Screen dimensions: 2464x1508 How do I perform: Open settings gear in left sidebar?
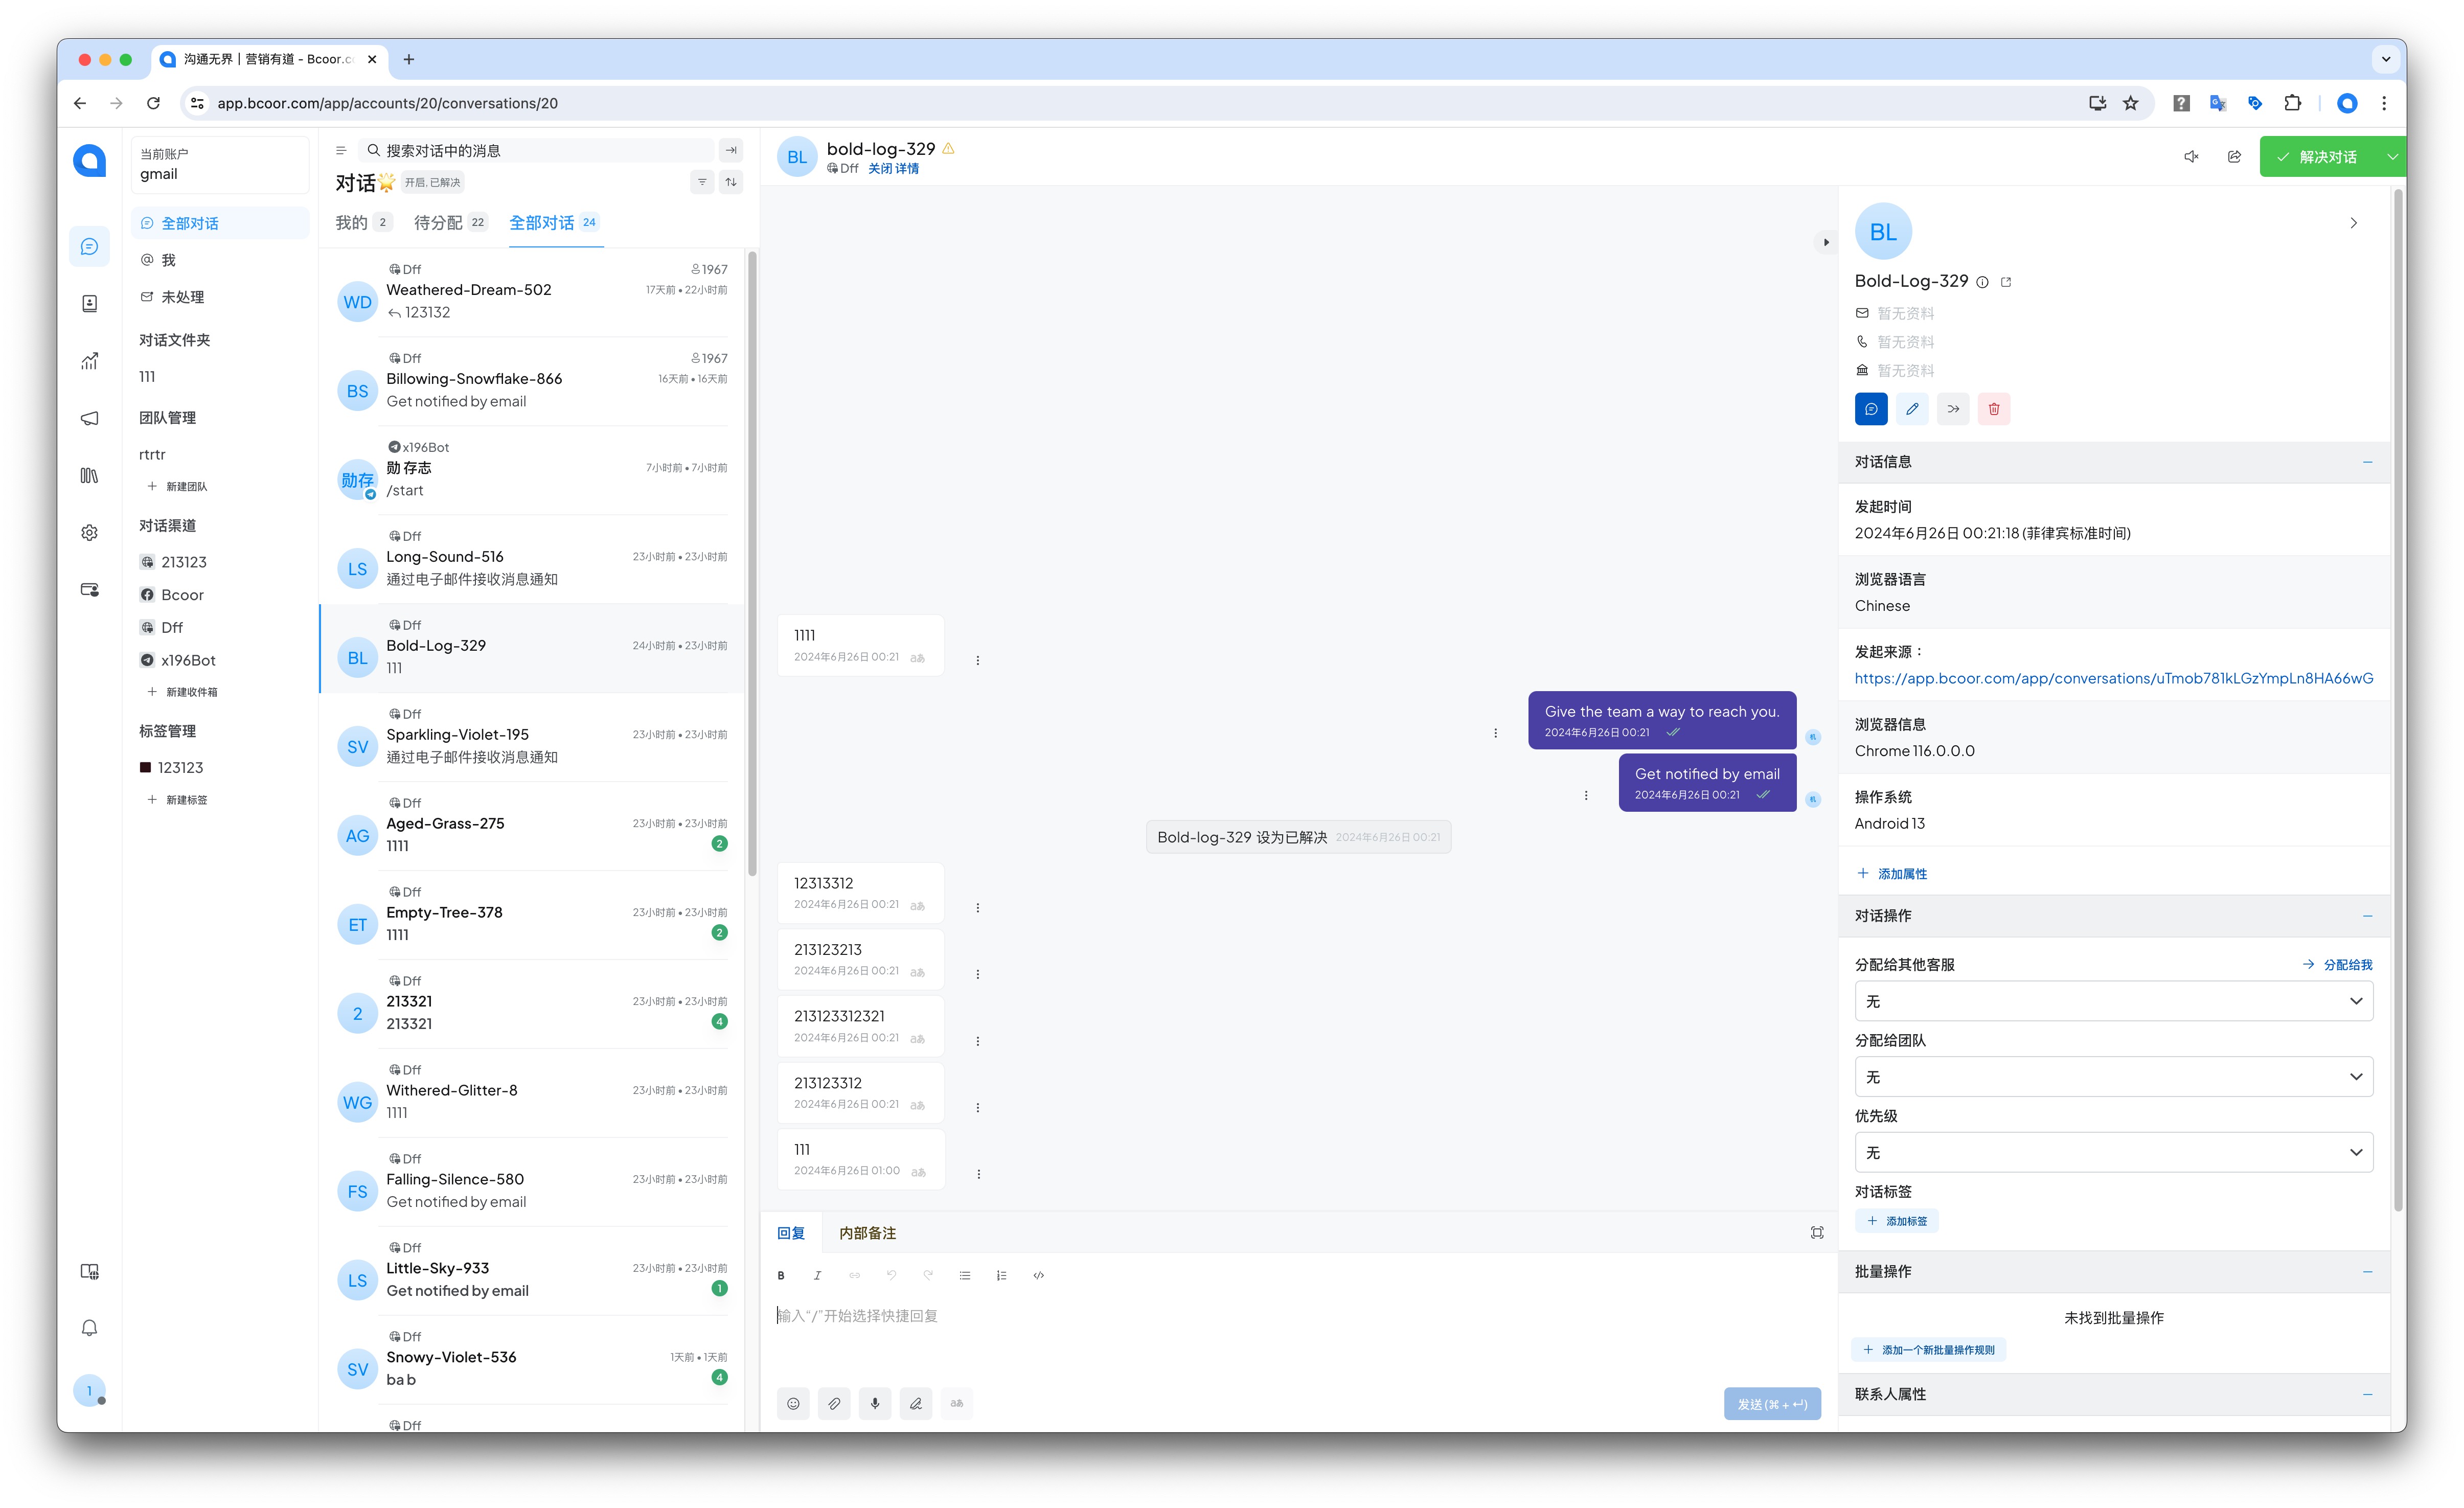89,533
